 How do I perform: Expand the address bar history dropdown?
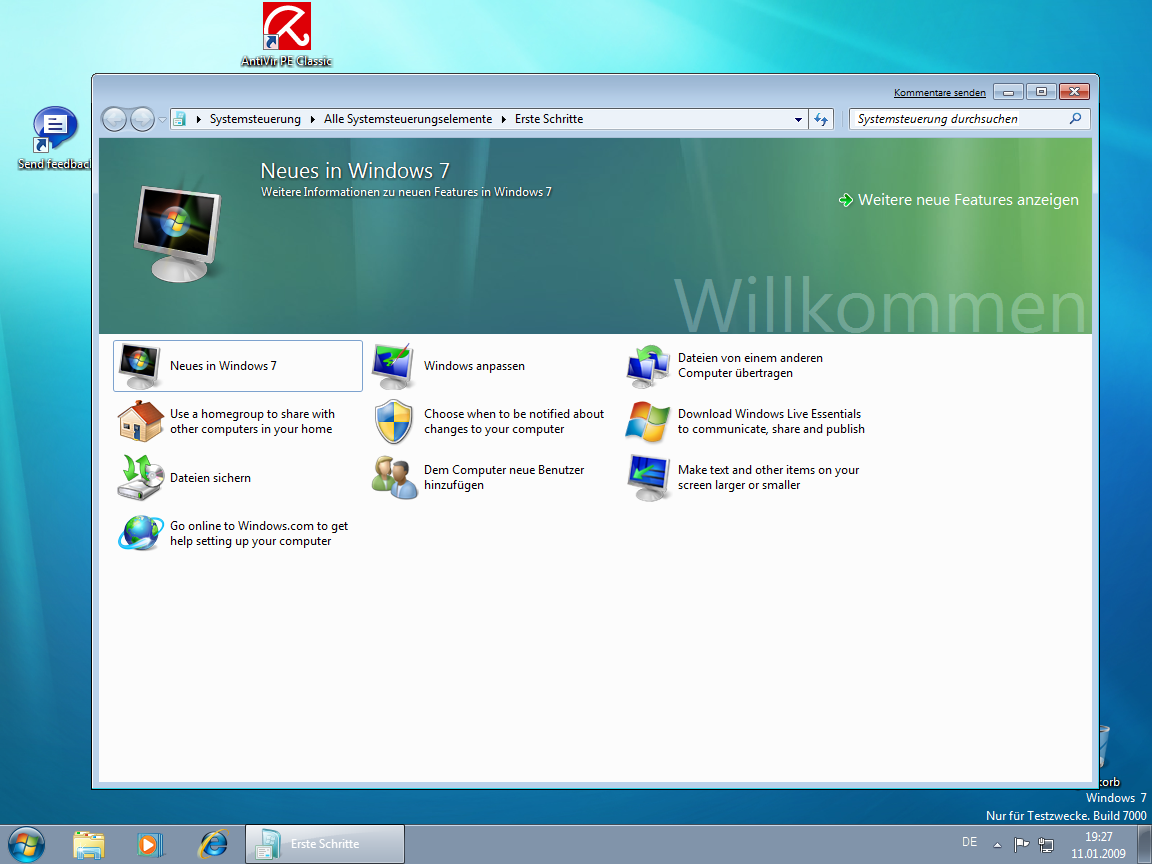click(798, 119)
